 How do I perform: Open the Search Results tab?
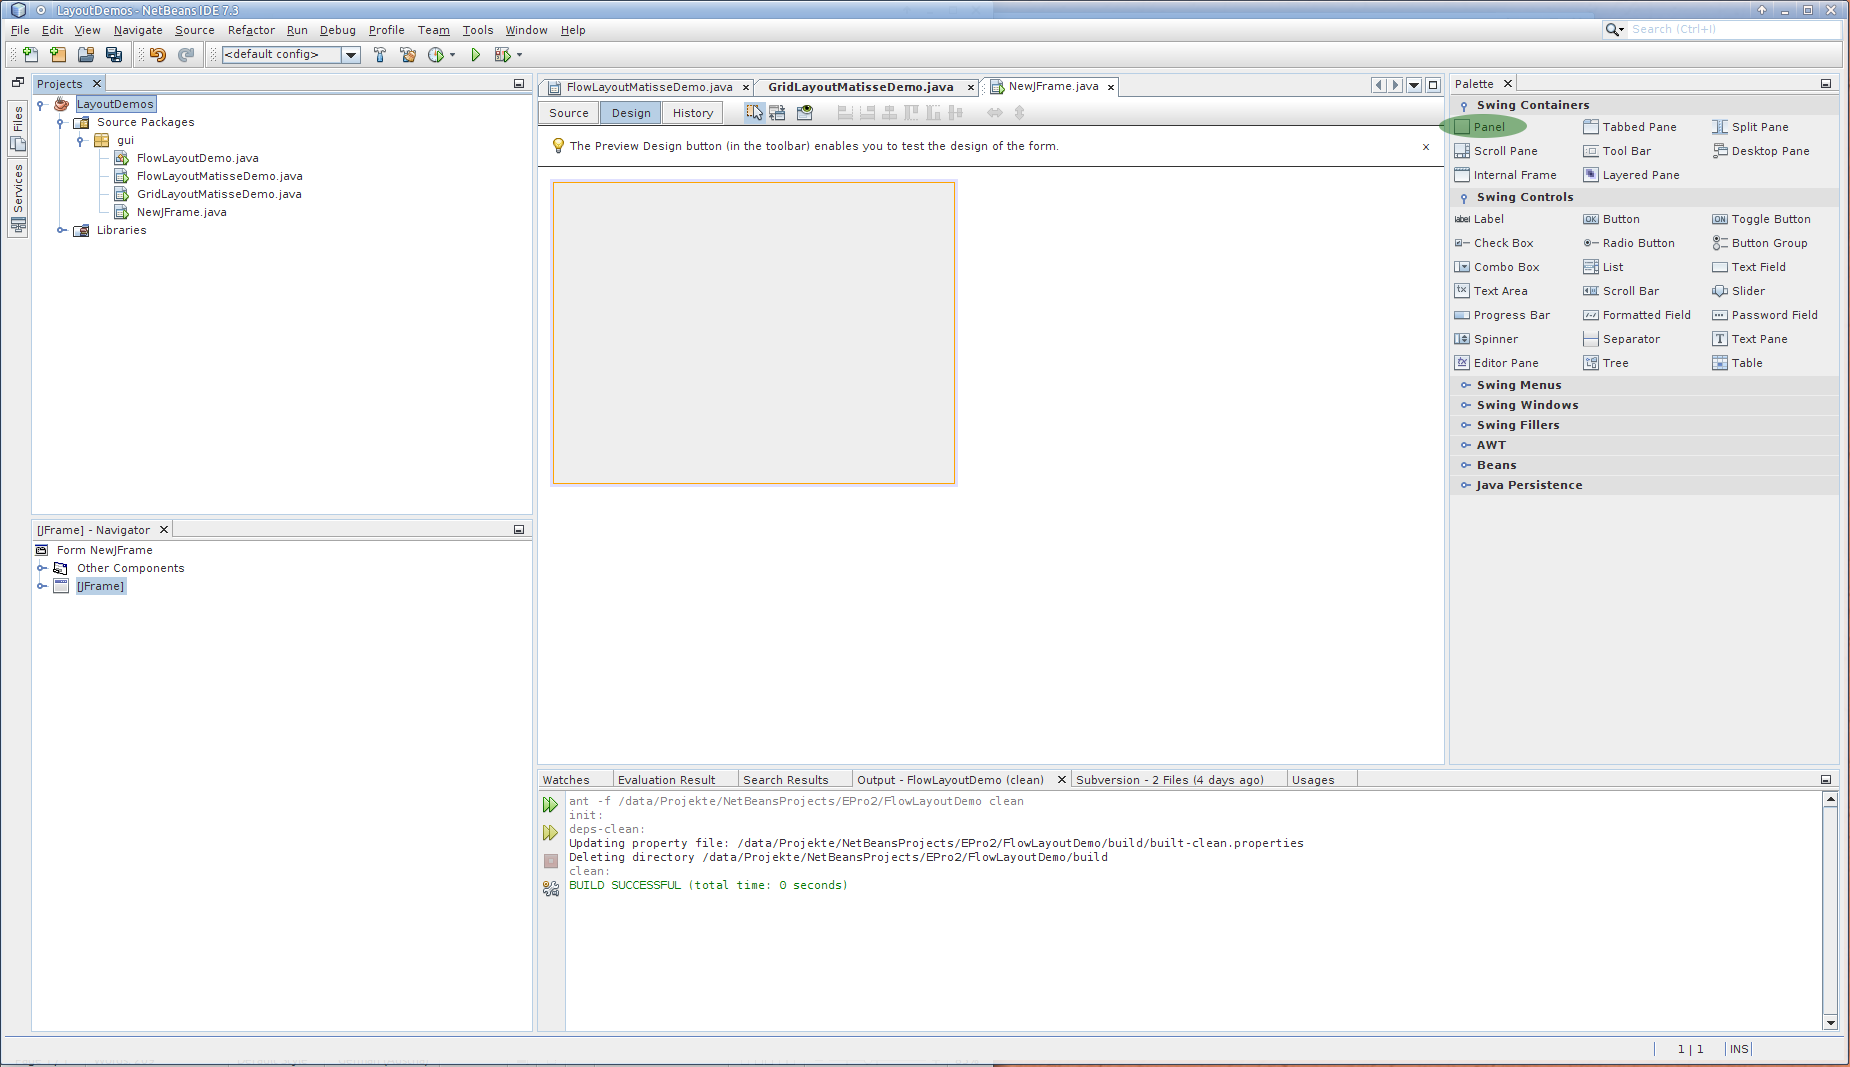coord(785,780)
